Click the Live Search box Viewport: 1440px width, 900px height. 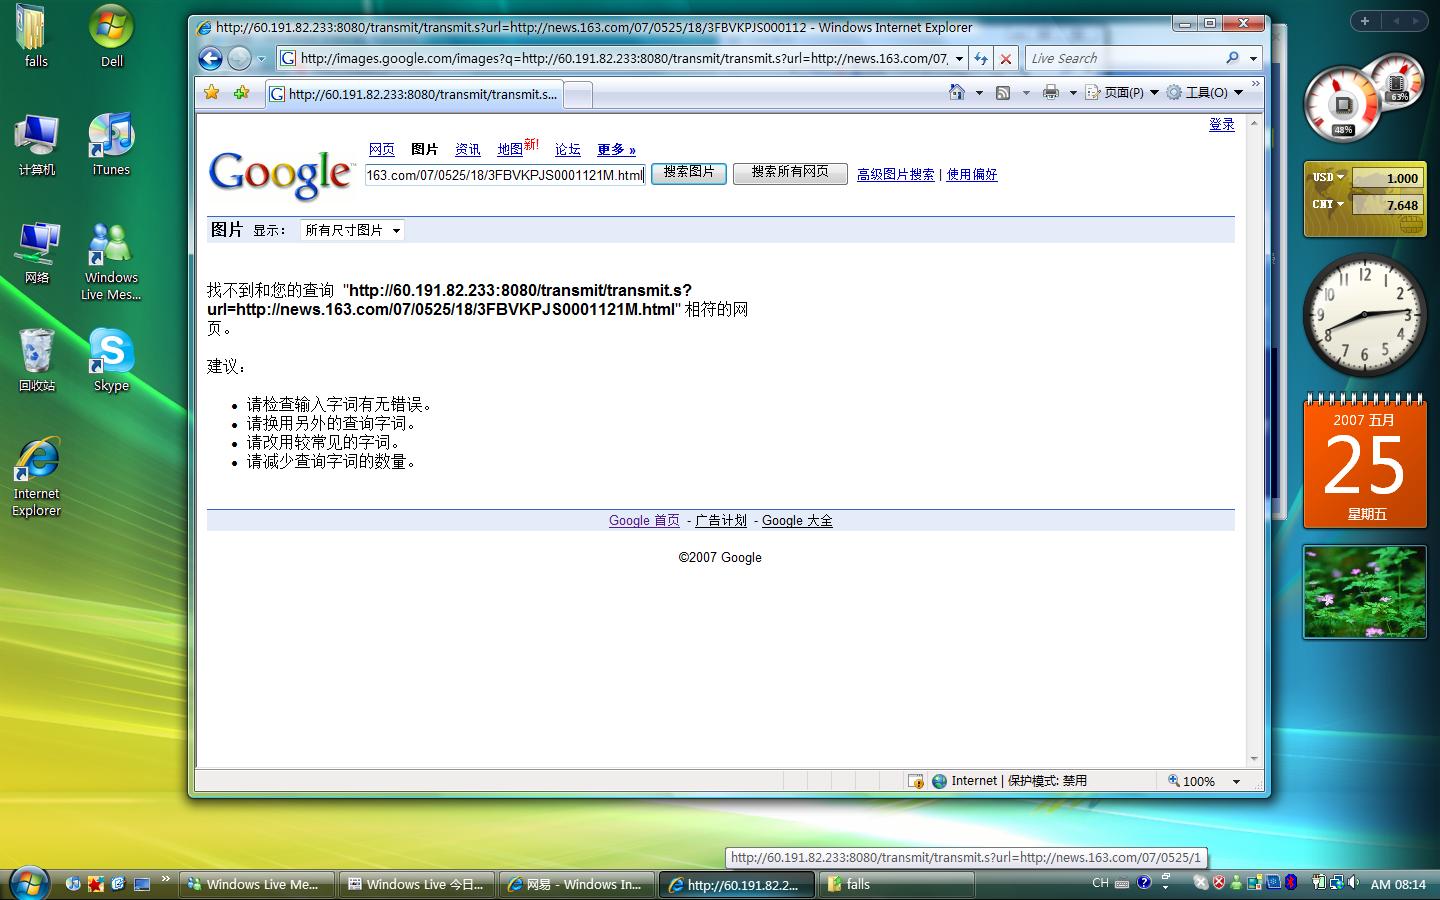pyautogui.click(x=1124, y=58)
